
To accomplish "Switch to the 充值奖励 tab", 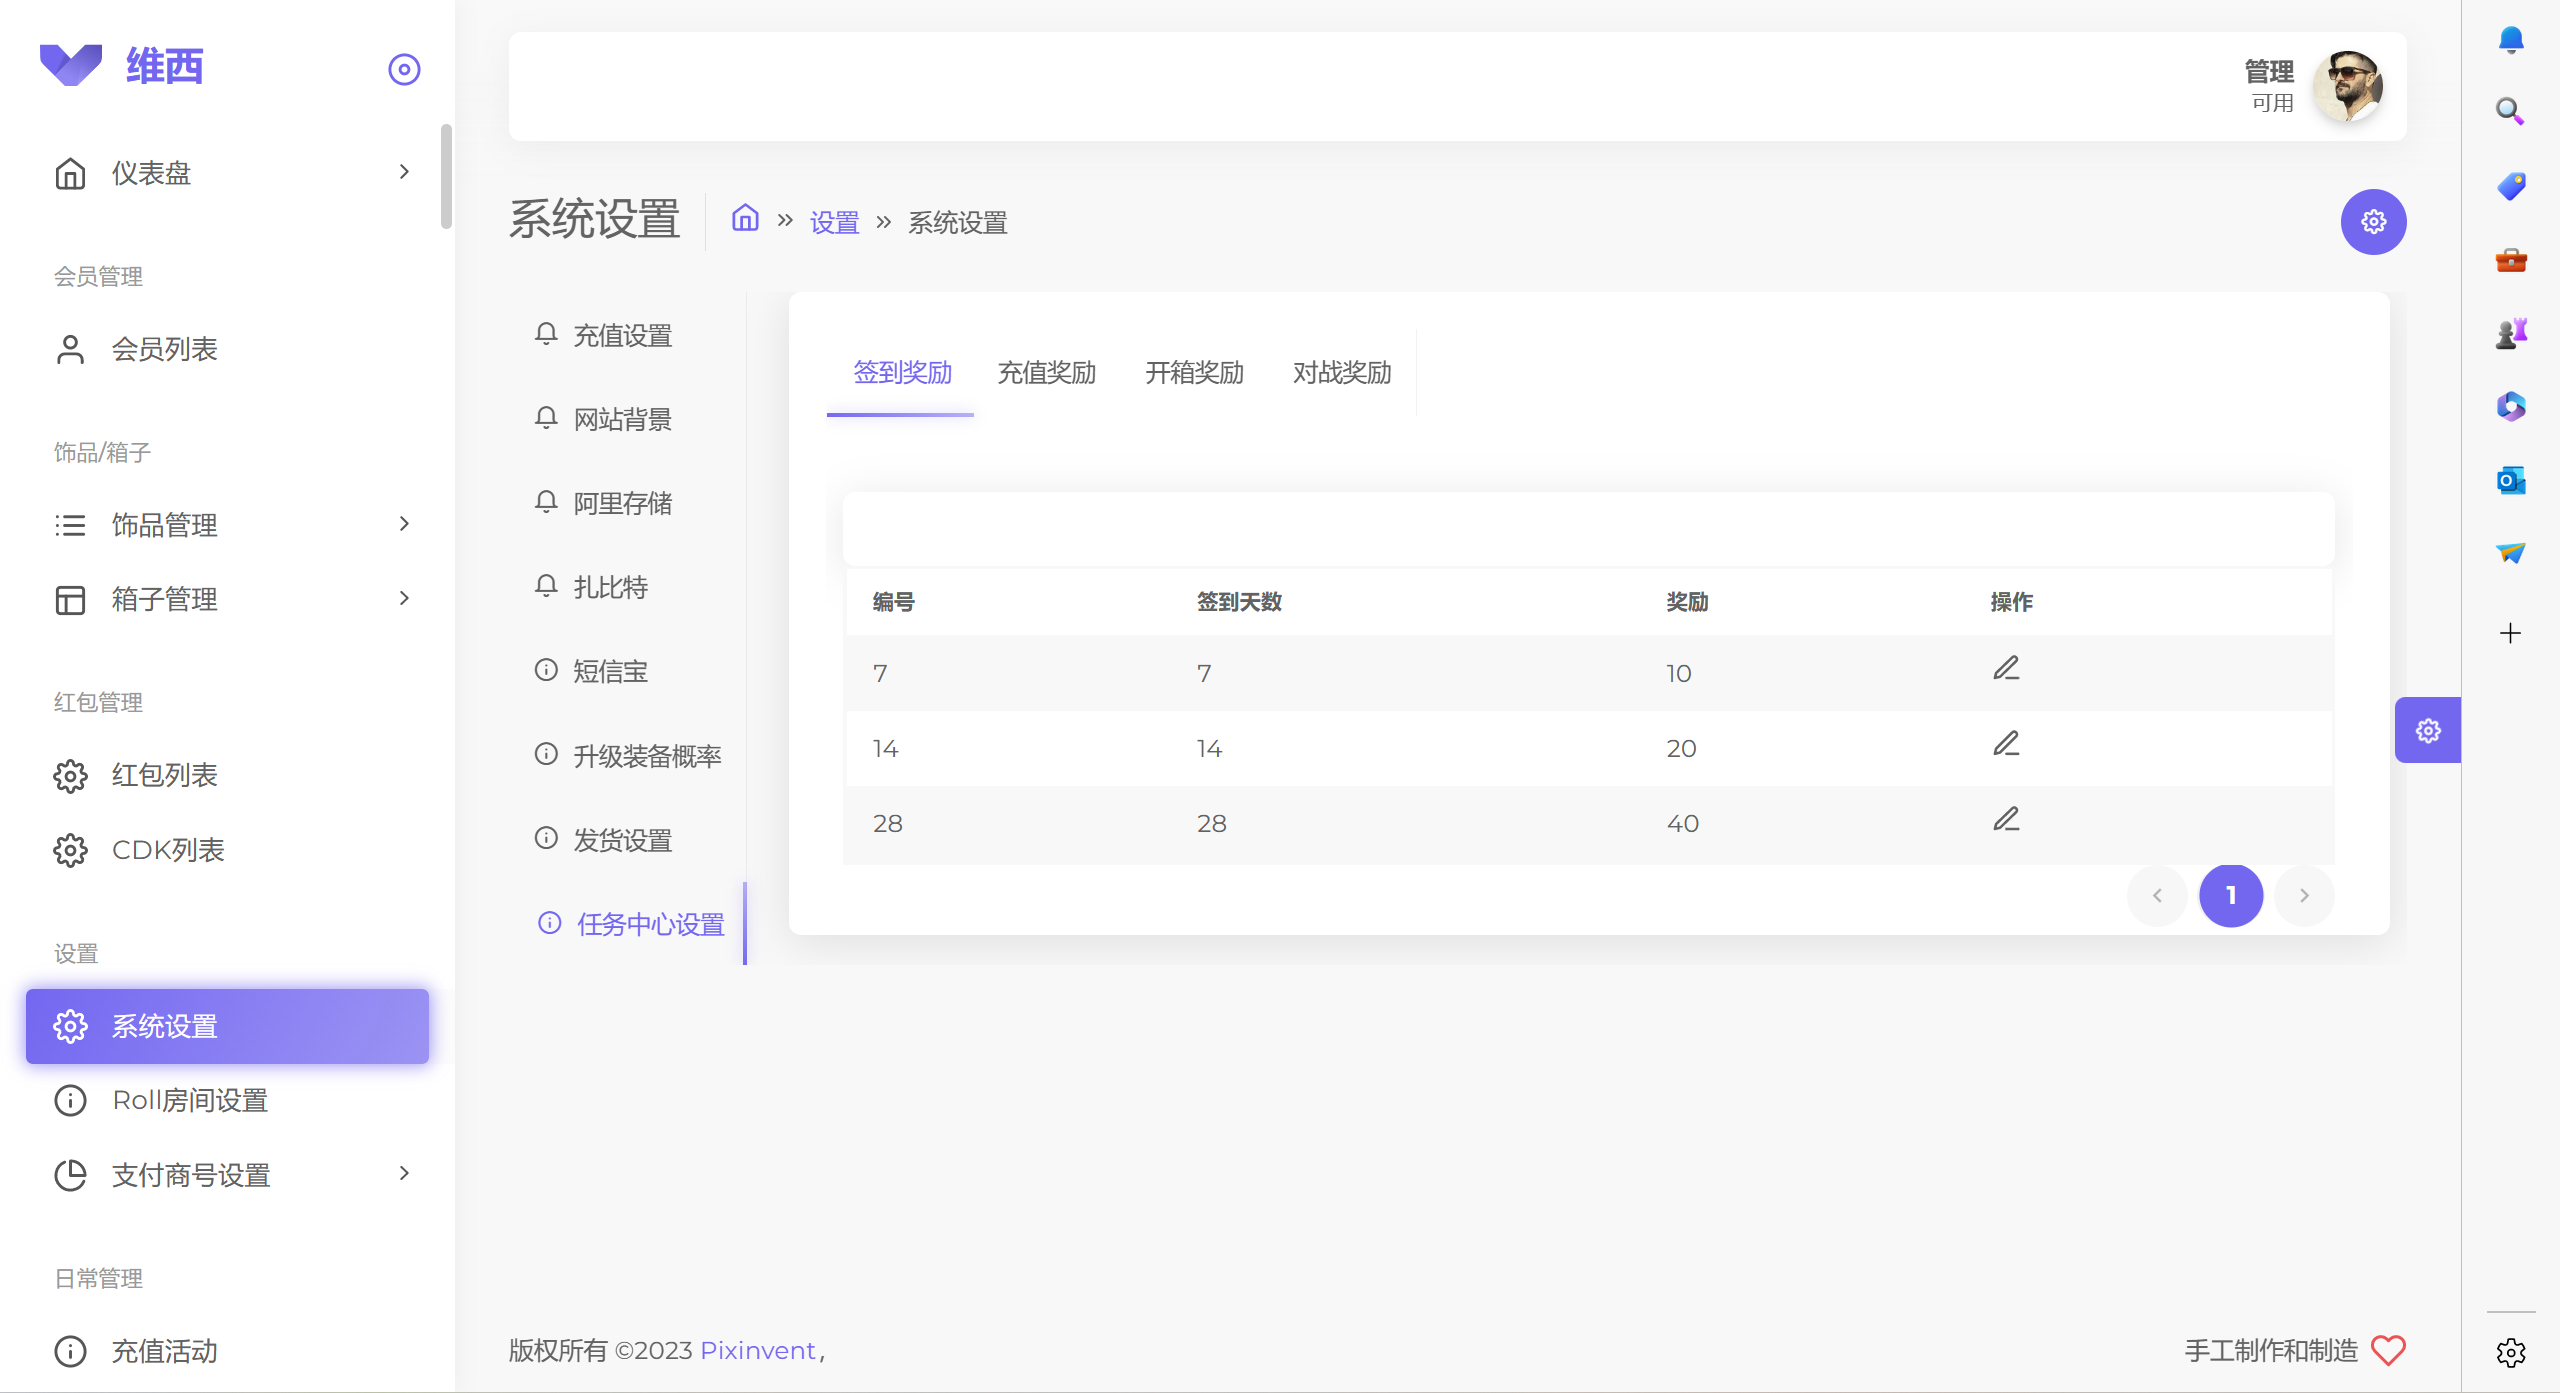I will [1046, 373].
